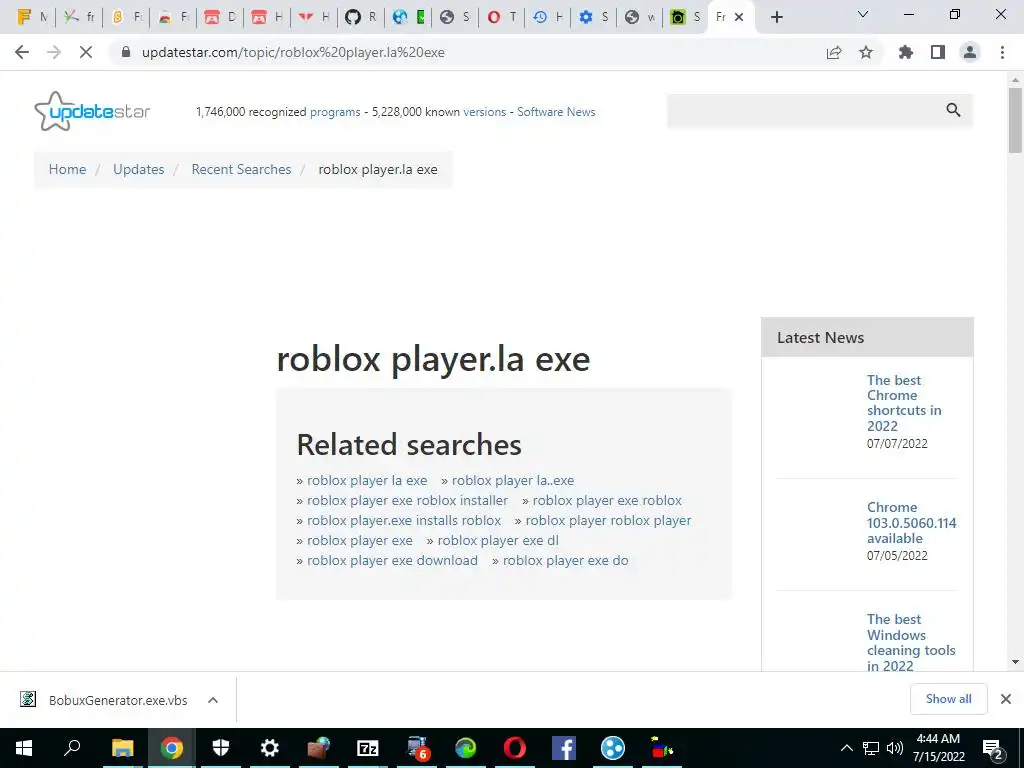Open the Software News link

pos(556,112)
